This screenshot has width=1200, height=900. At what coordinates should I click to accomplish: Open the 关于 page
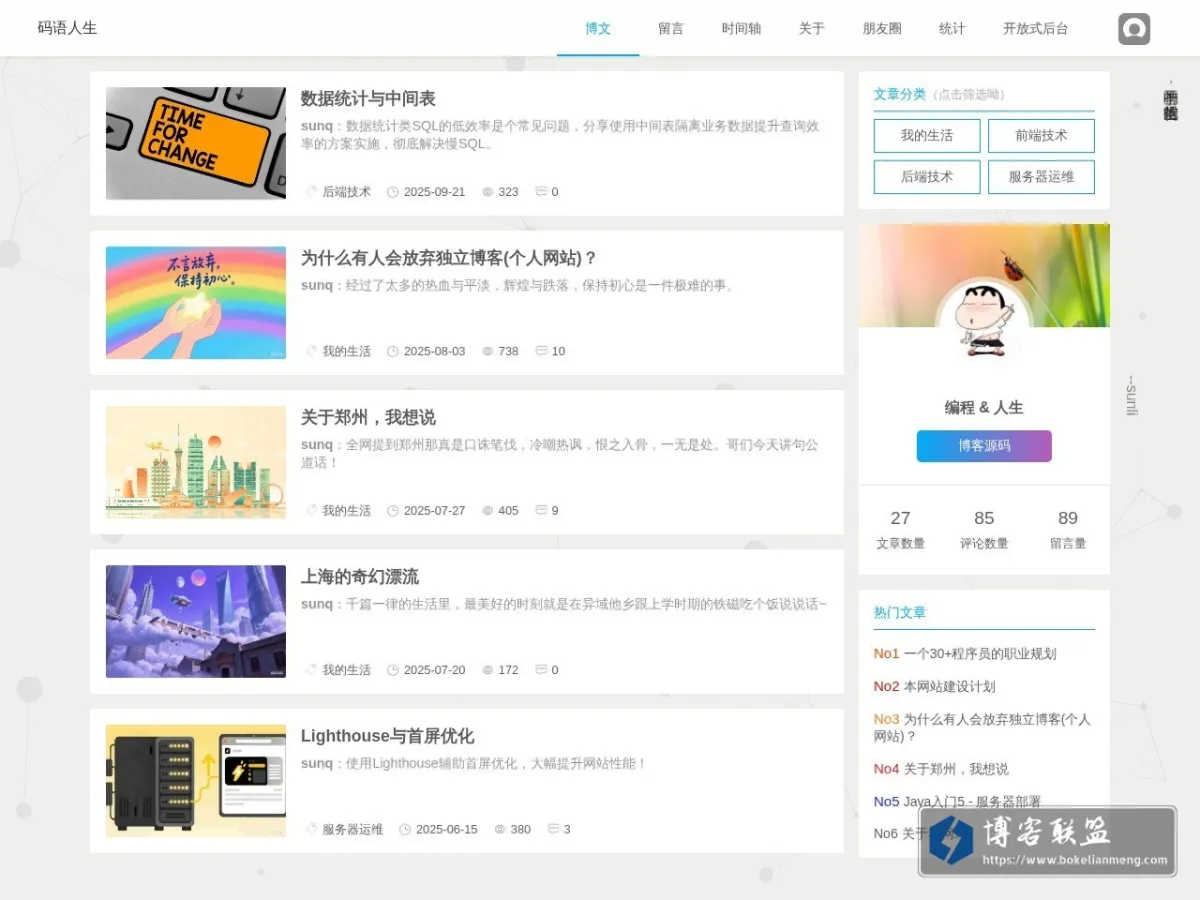[812, 28]
